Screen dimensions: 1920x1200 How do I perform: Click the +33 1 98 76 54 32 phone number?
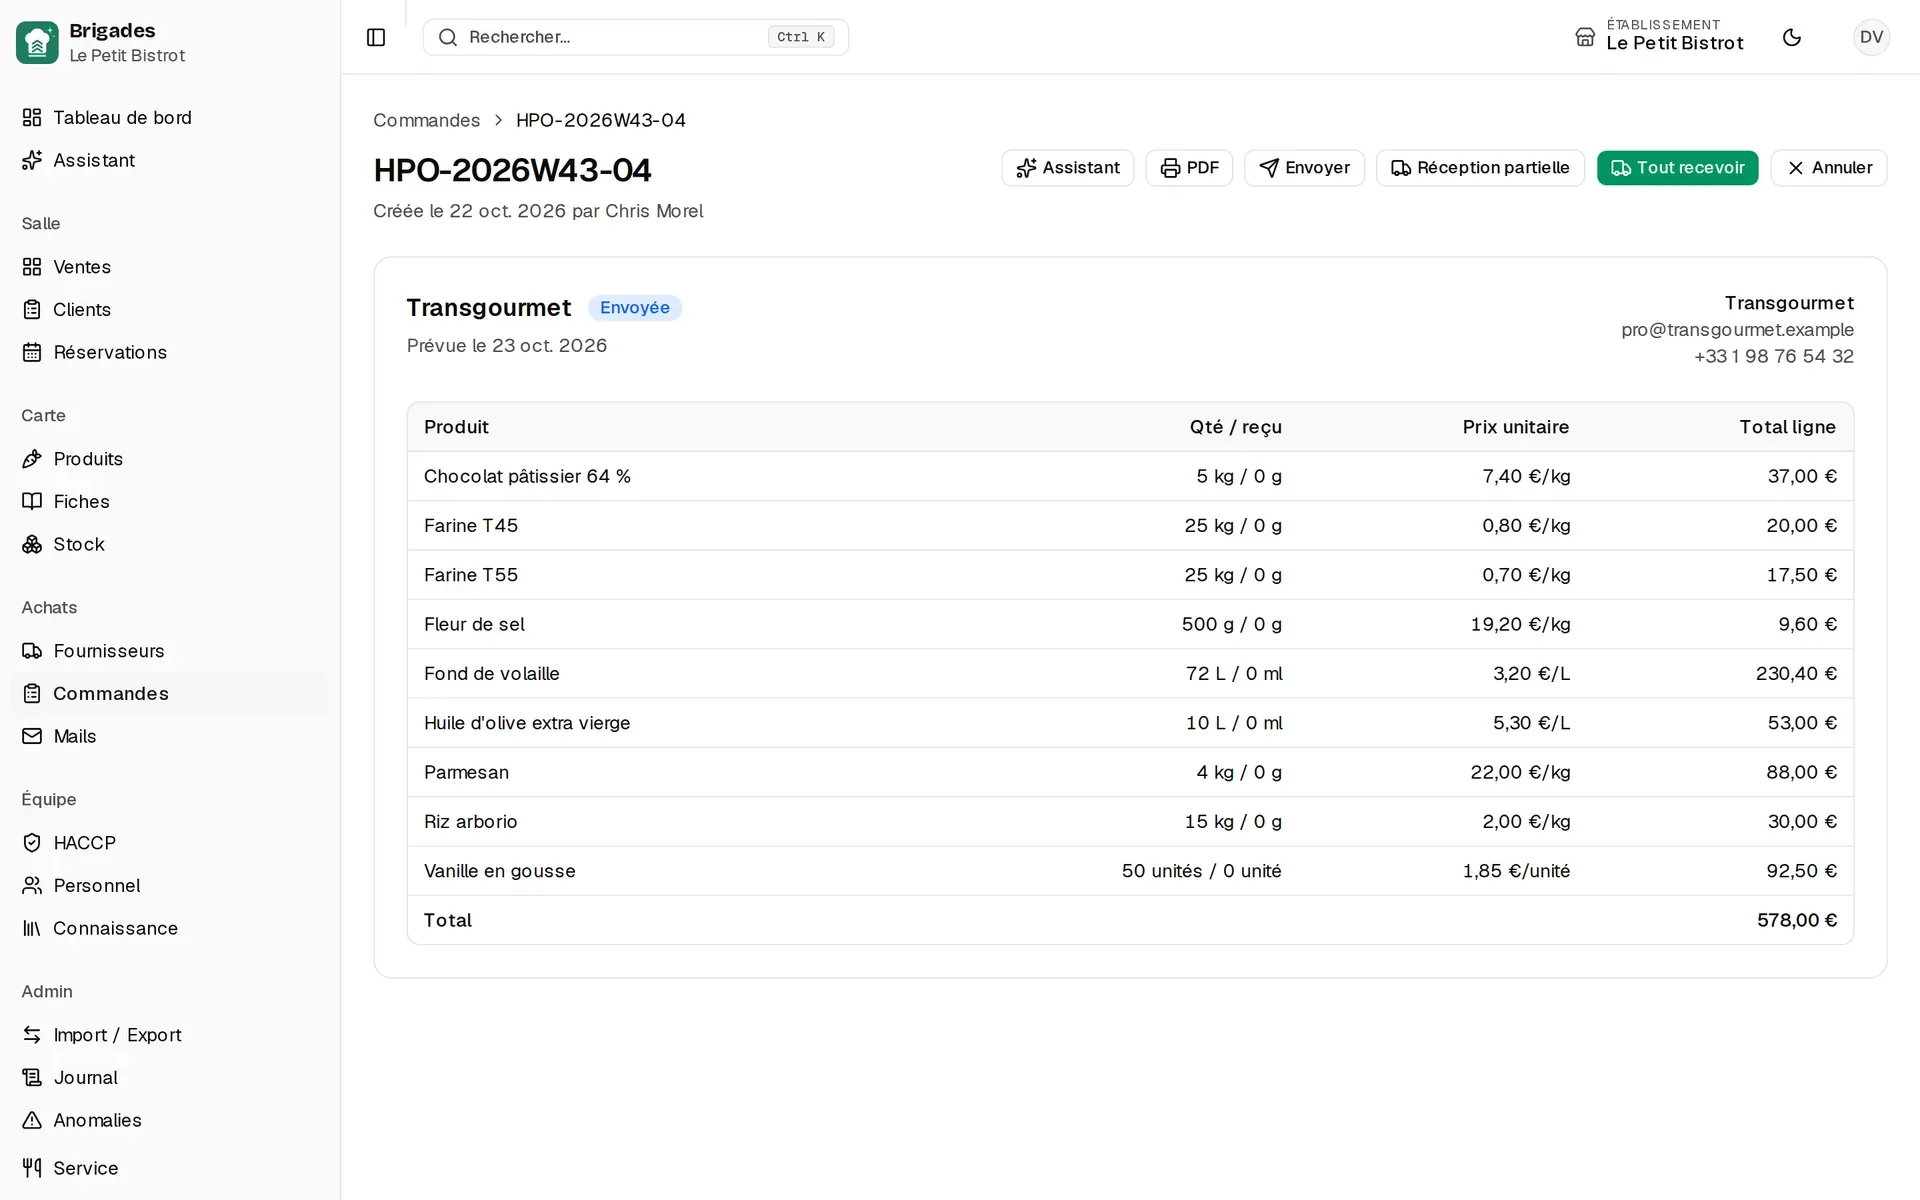1773,356
